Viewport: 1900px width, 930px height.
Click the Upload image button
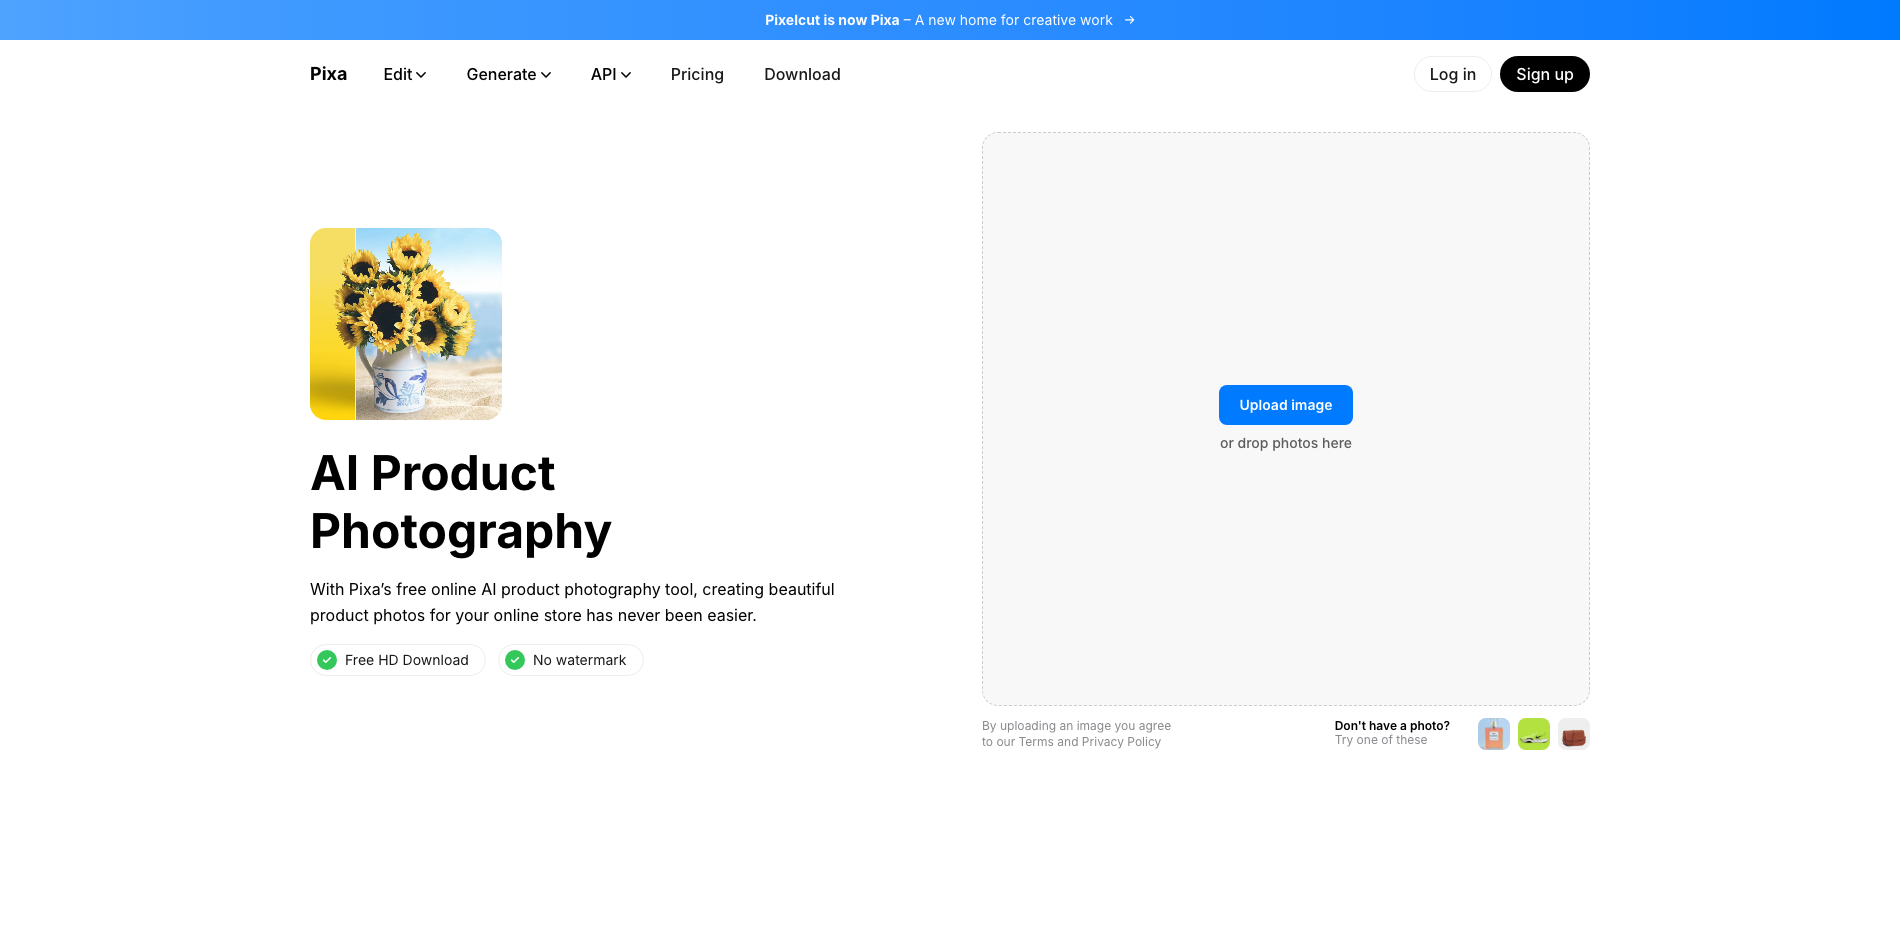(1285, 405)
